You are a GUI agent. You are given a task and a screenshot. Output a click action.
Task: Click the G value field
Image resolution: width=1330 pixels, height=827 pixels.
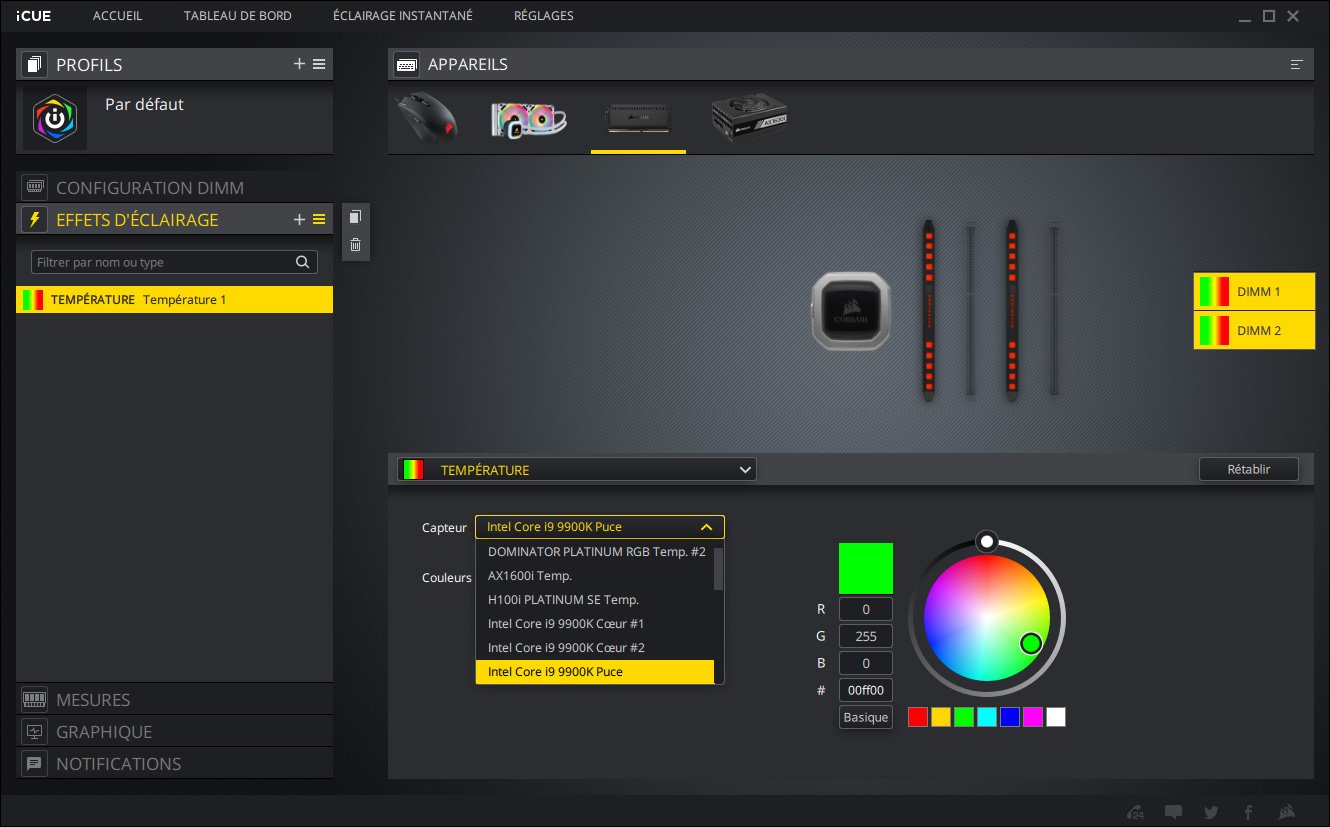tap(866, 636)
